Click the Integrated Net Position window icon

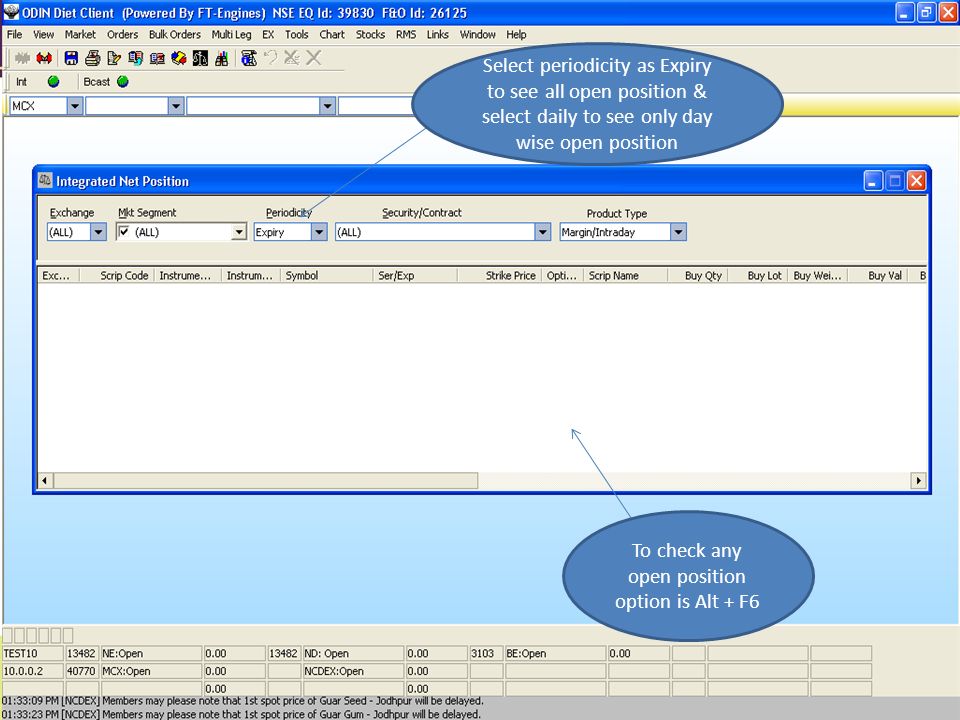point(45,181)
